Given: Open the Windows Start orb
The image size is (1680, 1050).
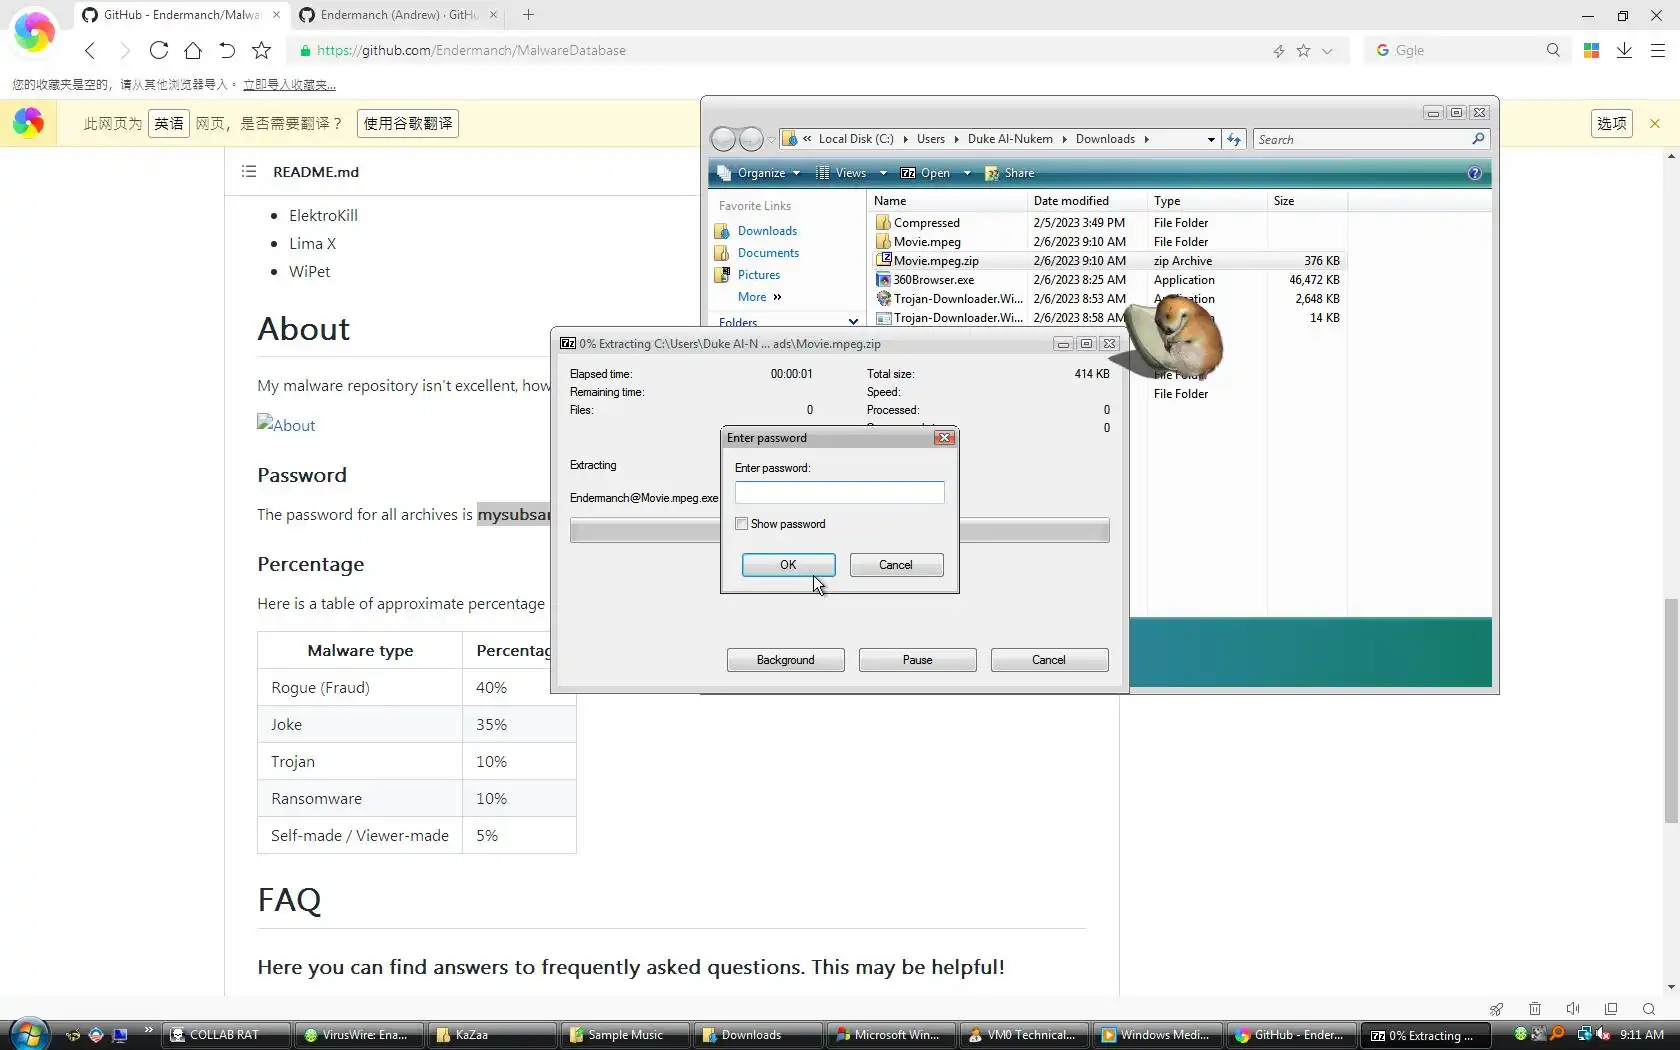Looking at the screenshot, I should click(x=30, y=1034).
